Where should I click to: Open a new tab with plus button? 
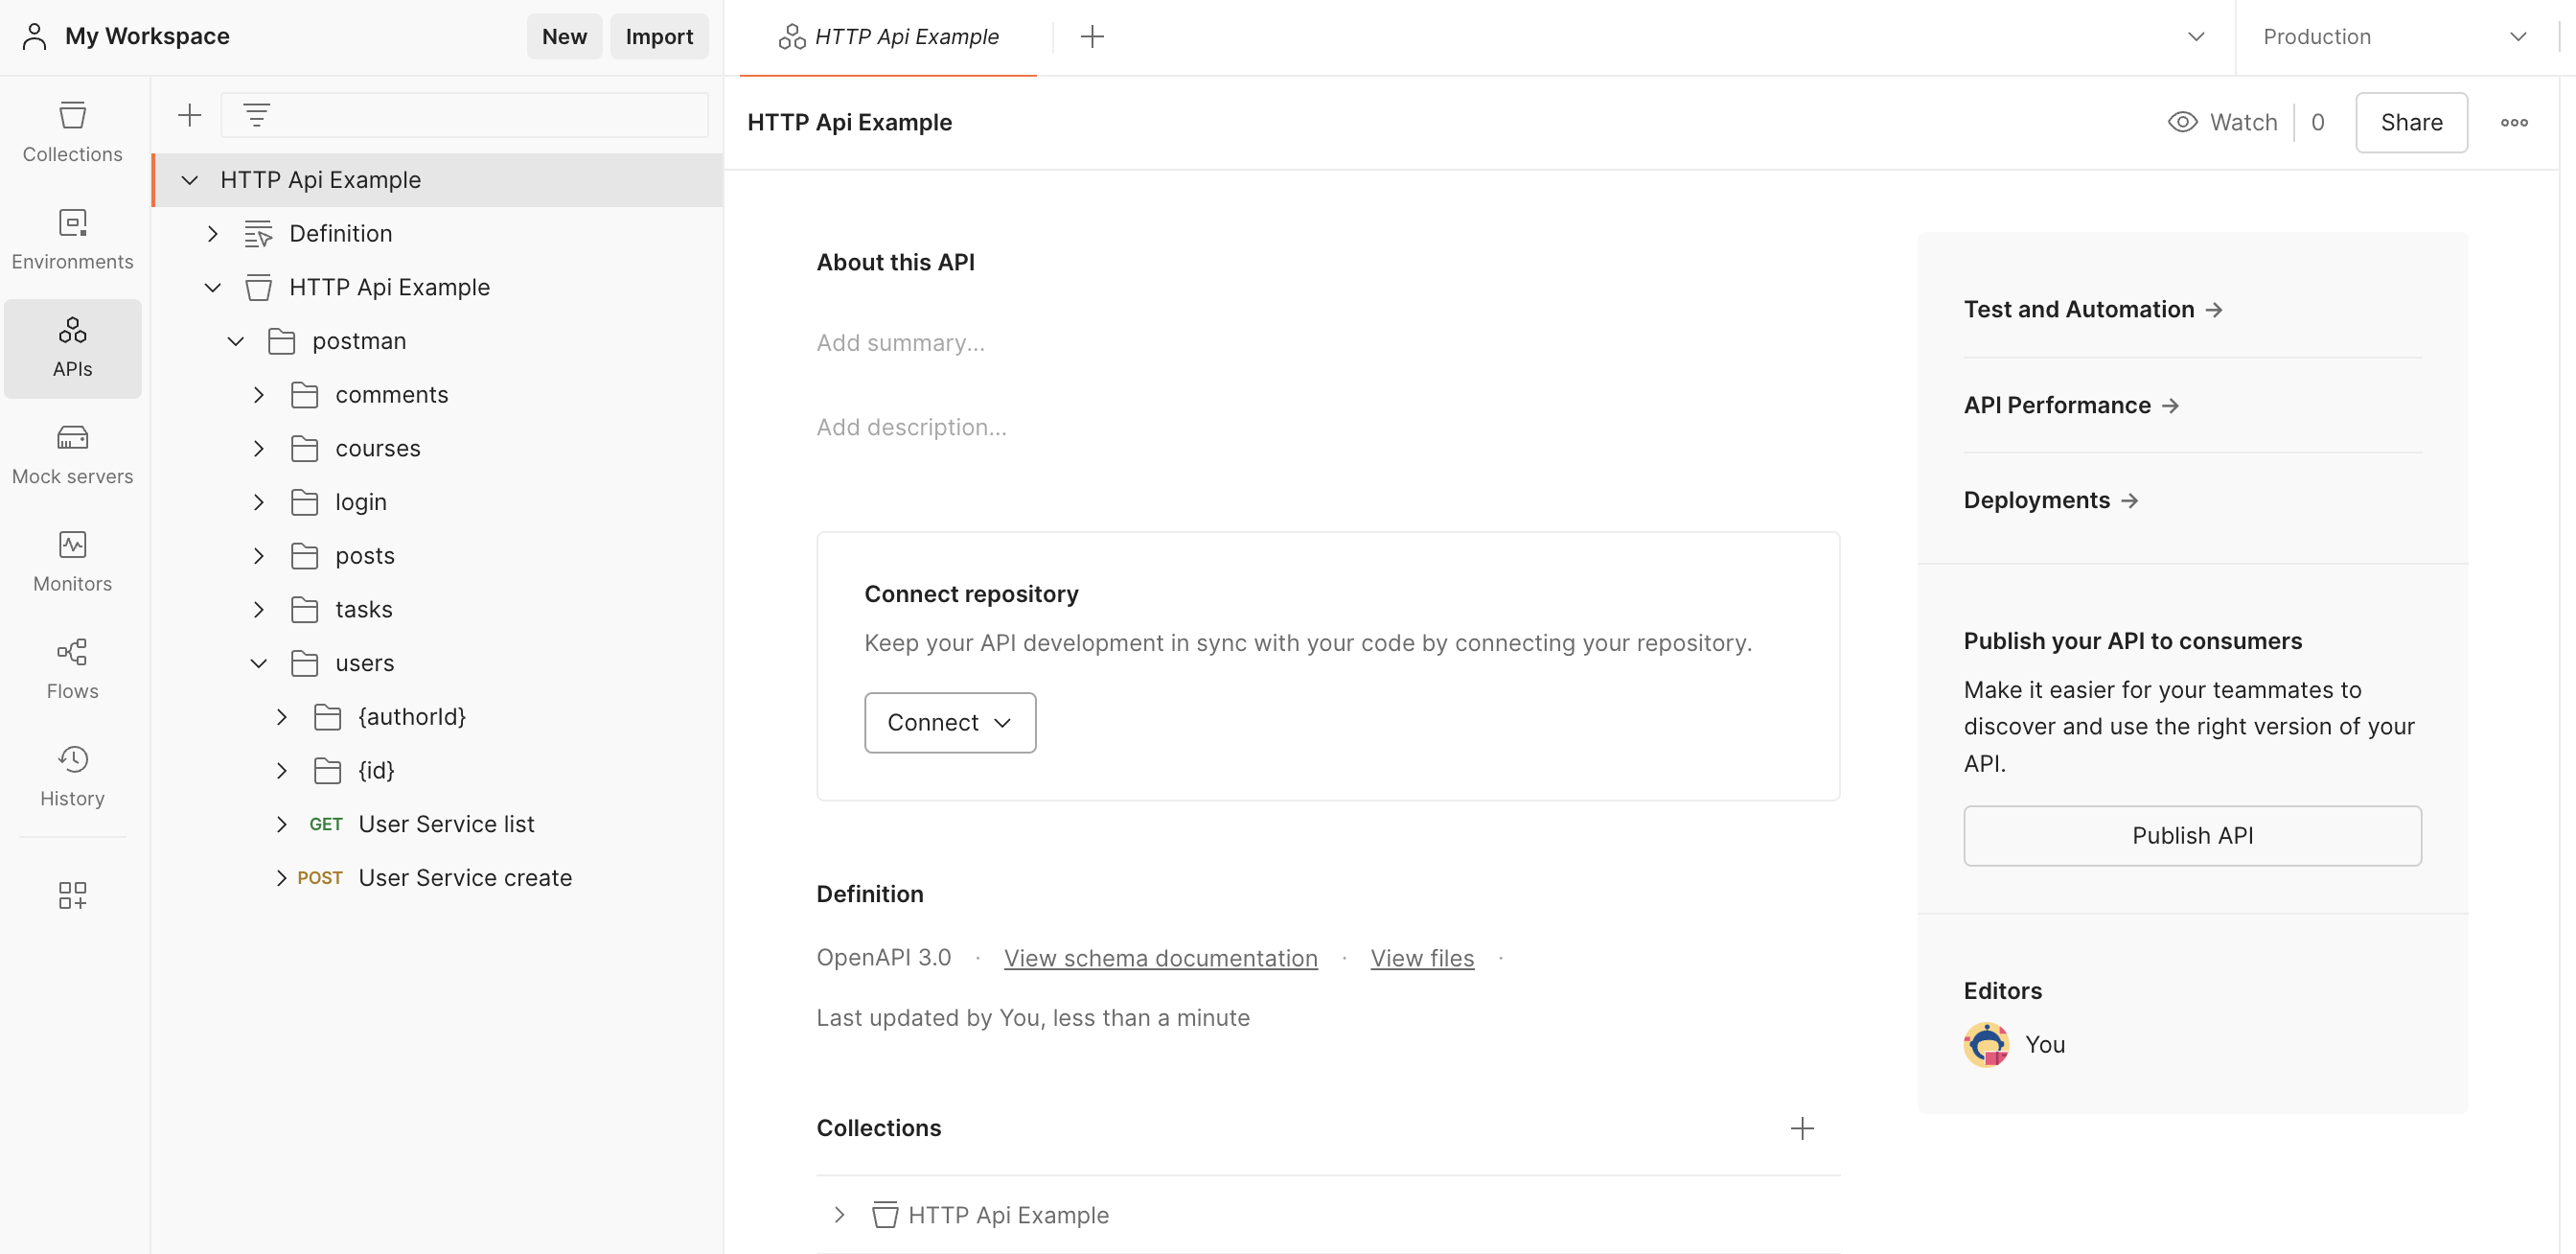1092,37
